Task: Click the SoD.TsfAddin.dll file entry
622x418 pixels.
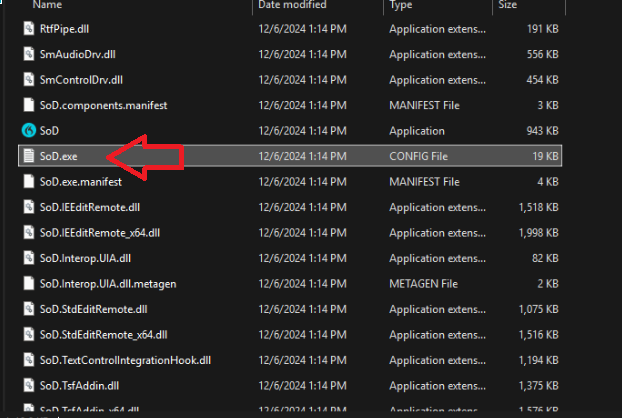Action: [x=79, y=385]
